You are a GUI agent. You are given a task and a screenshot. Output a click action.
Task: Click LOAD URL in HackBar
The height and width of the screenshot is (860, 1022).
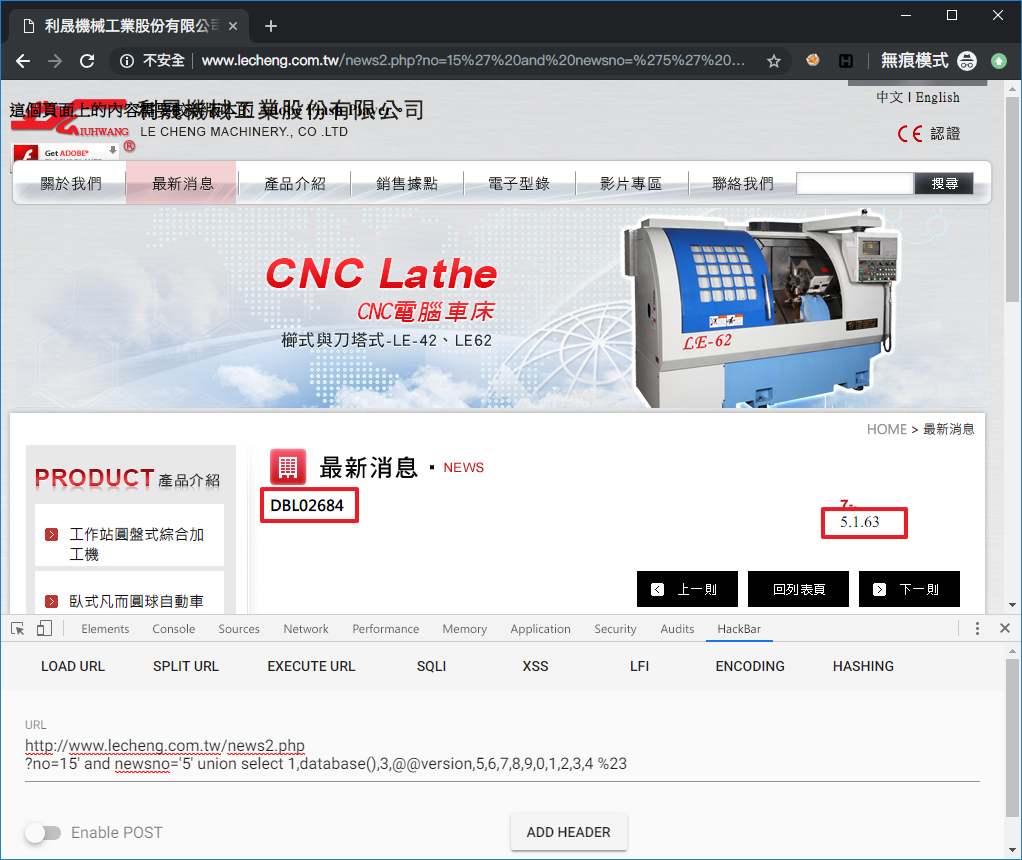pyautogui.click(x=73, y=666)
